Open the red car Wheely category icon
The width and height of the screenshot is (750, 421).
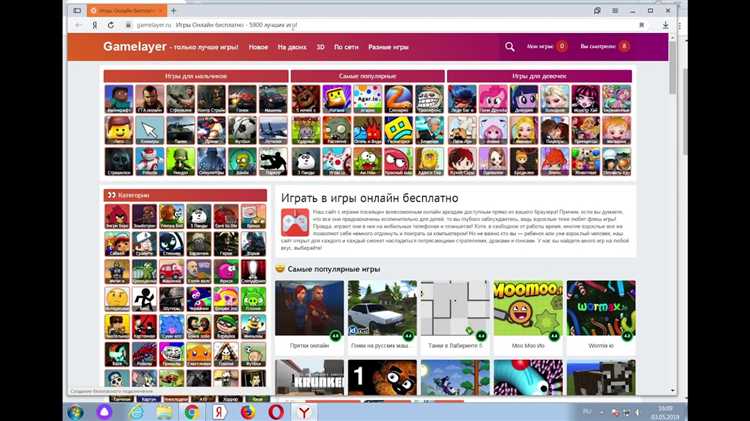coord(171,271)
